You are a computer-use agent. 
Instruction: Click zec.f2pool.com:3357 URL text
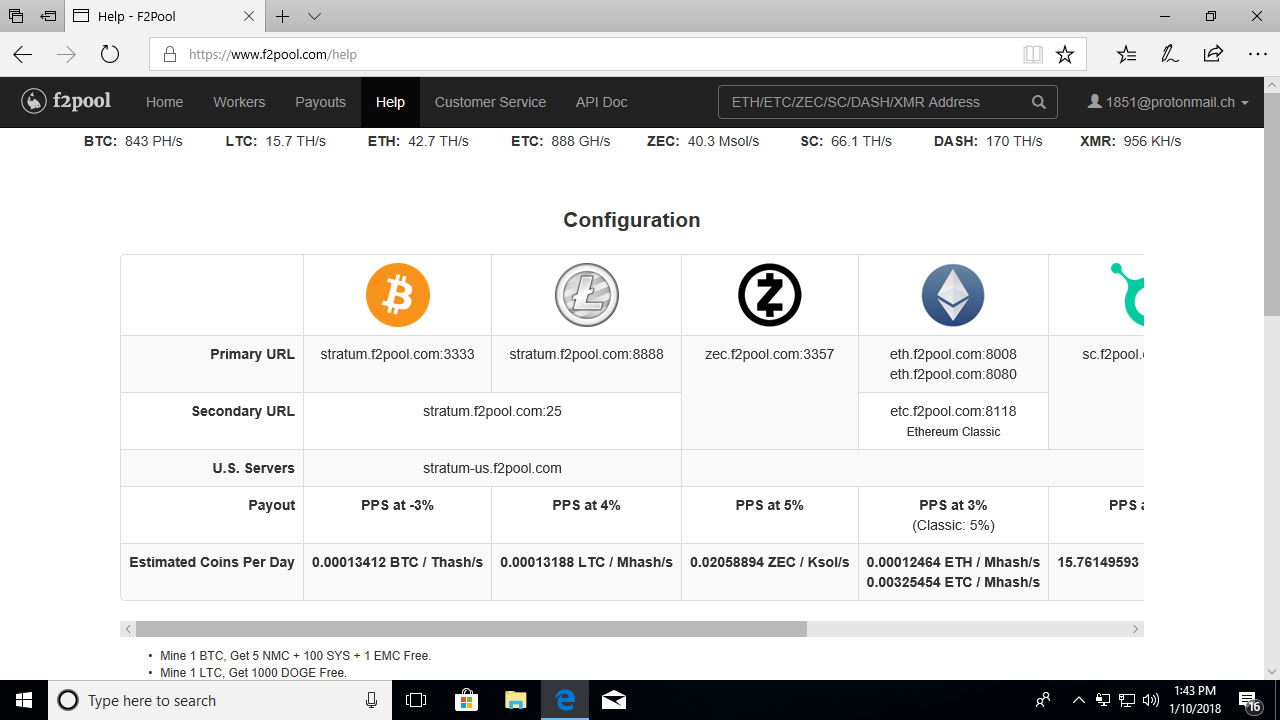pyautogui.click(x=769, y=354)
